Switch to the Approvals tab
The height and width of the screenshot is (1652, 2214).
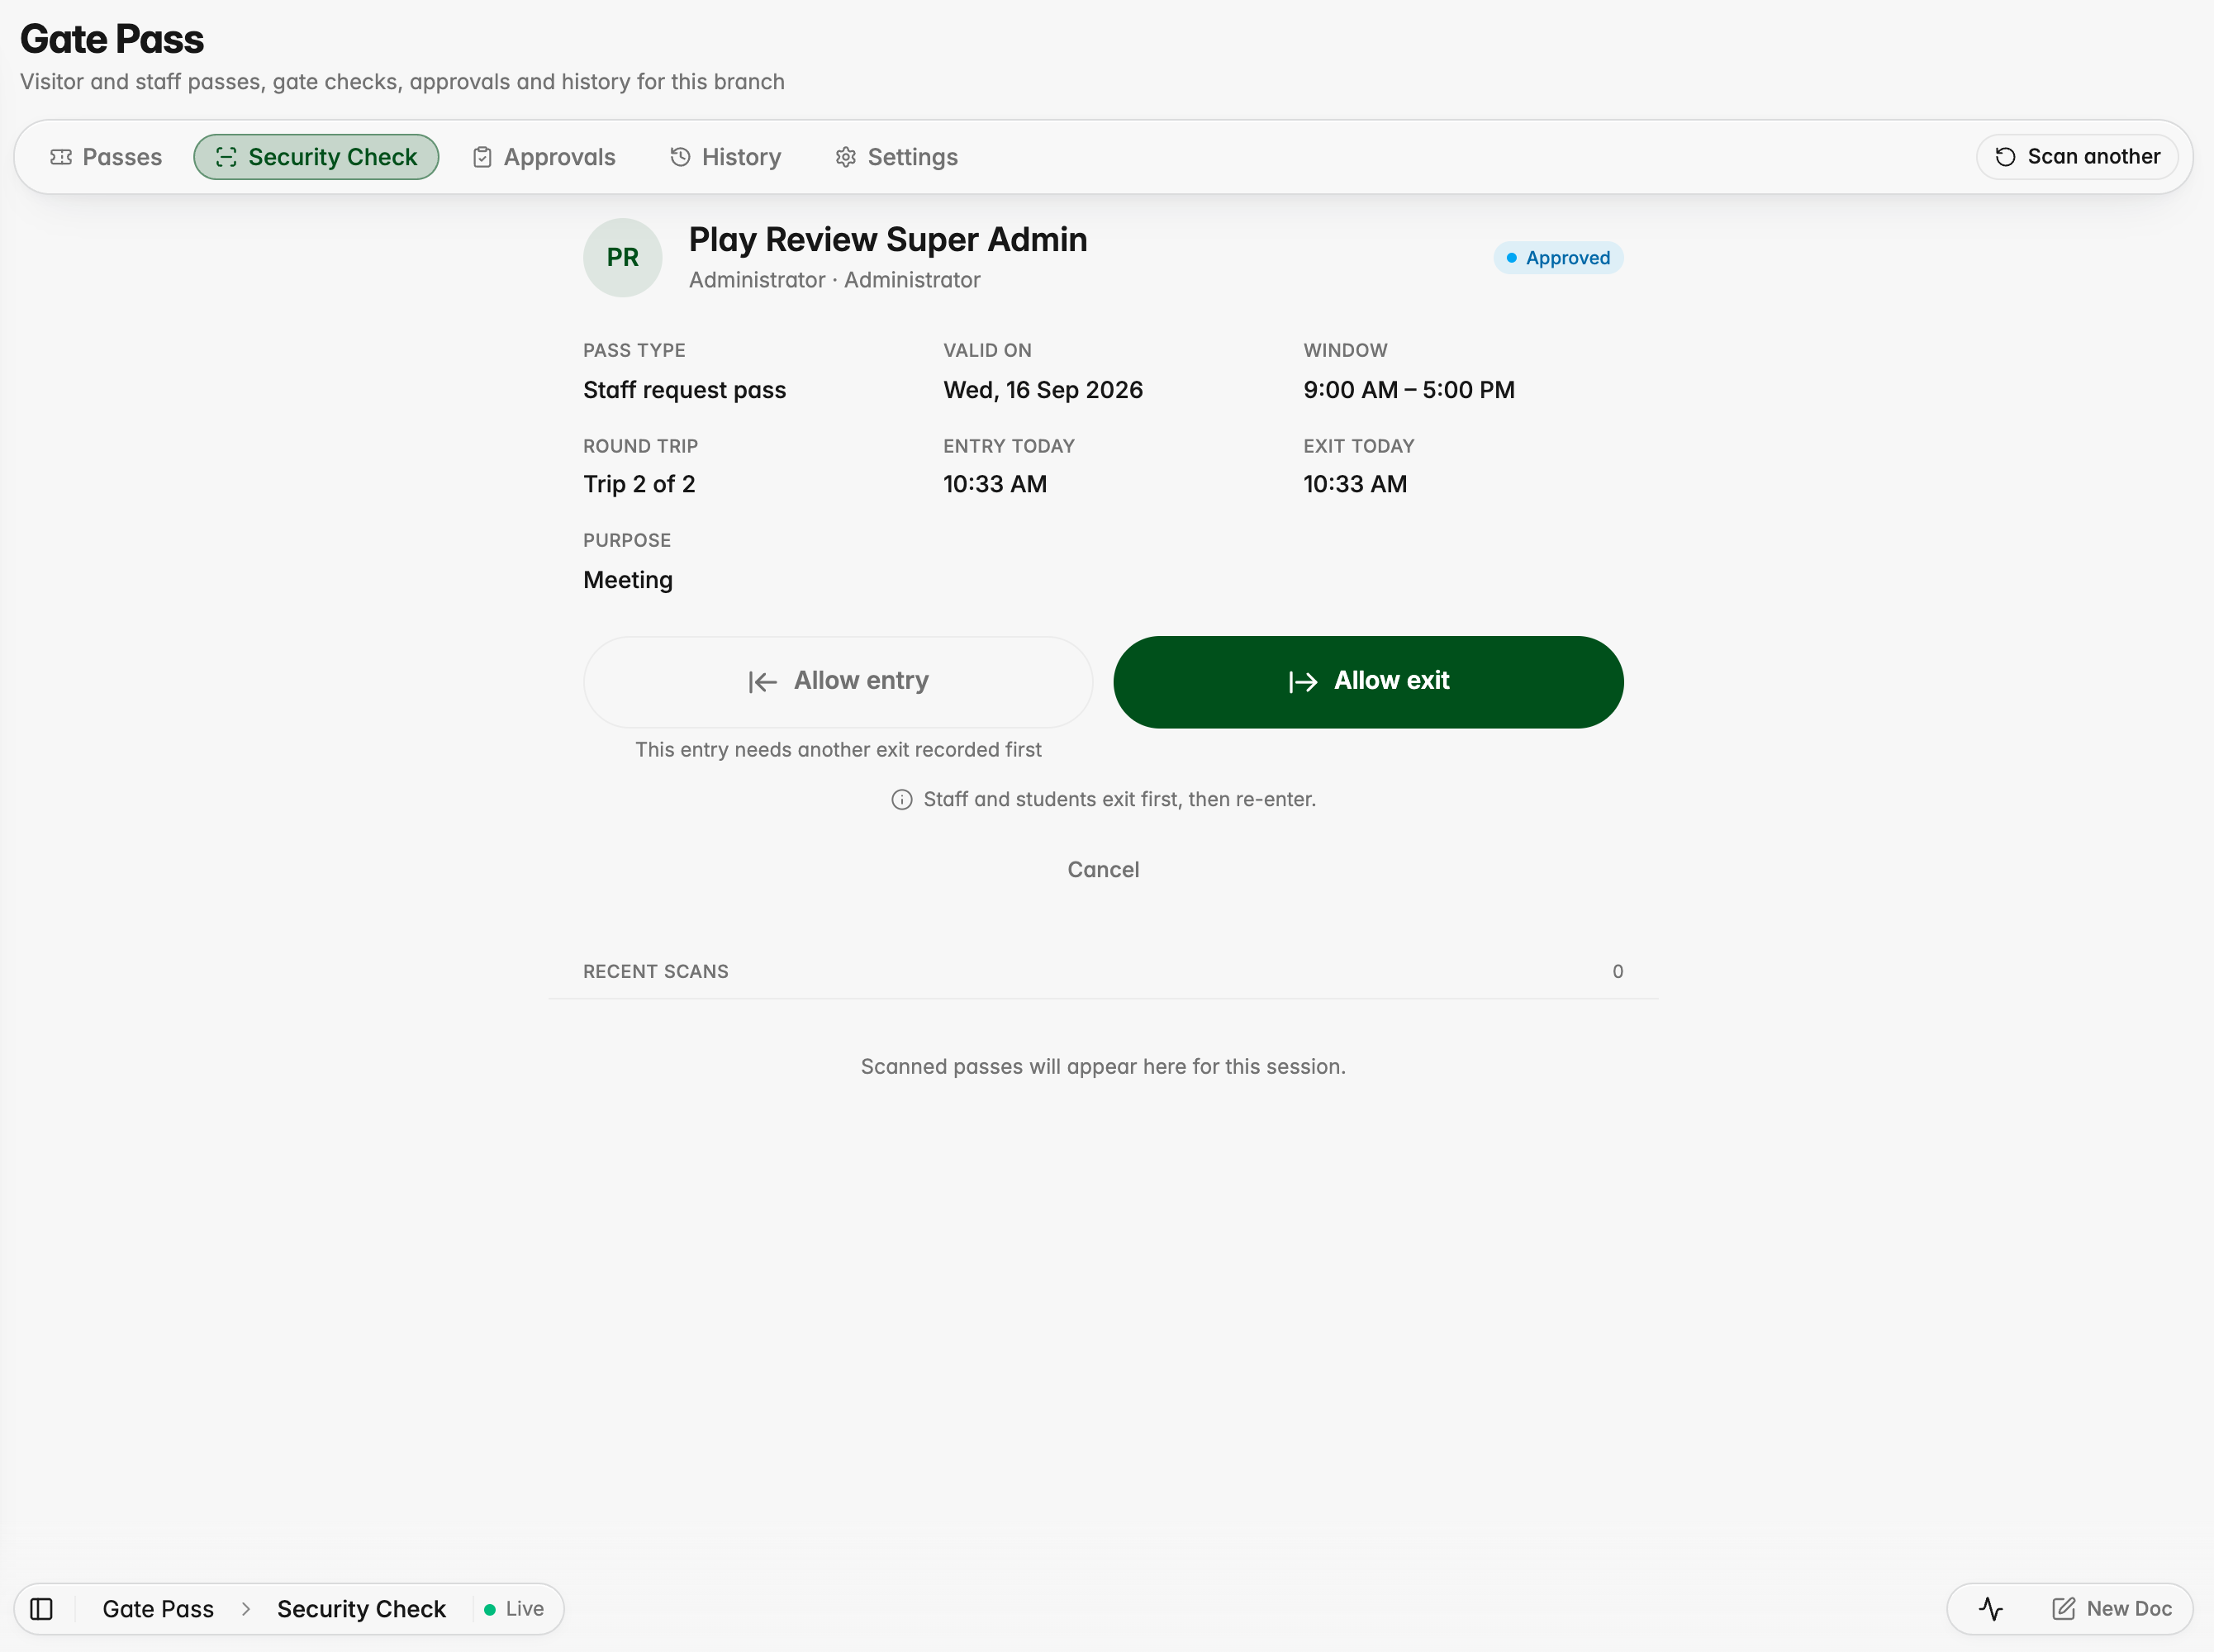[544, 157]
